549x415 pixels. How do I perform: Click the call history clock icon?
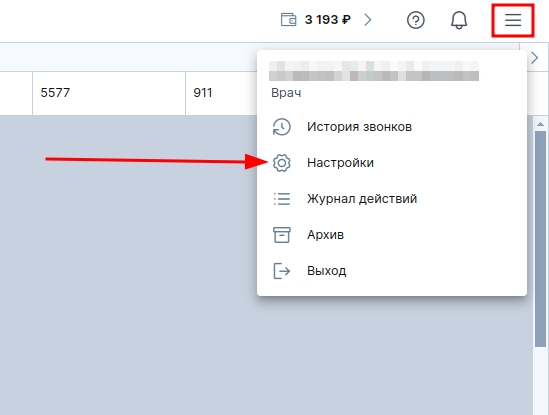point(282,127)
